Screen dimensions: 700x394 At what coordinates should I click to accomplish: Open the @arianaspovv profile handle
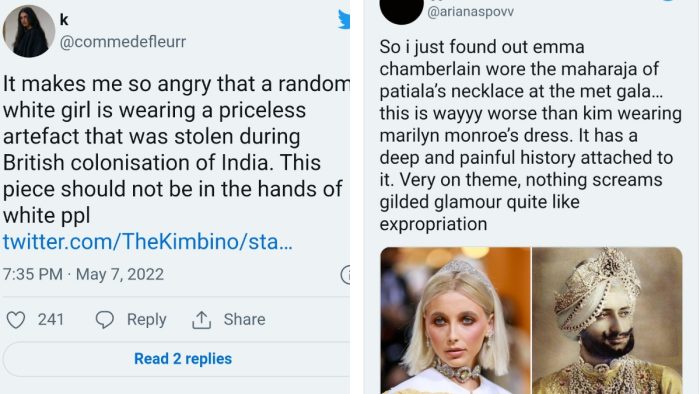(x=471, y=12)
